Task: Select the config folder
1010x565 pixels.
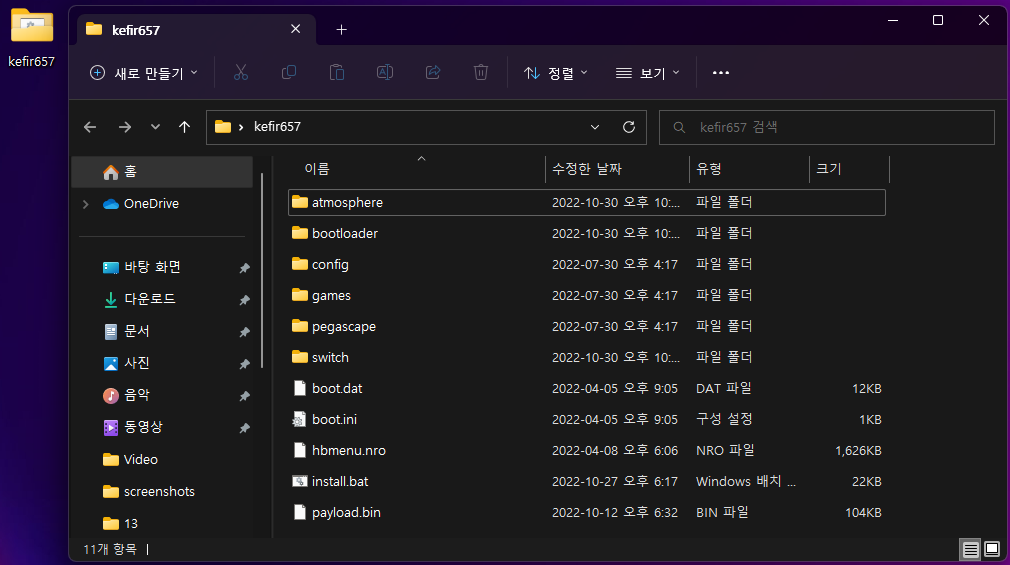Action: click(x=587, y=264)
